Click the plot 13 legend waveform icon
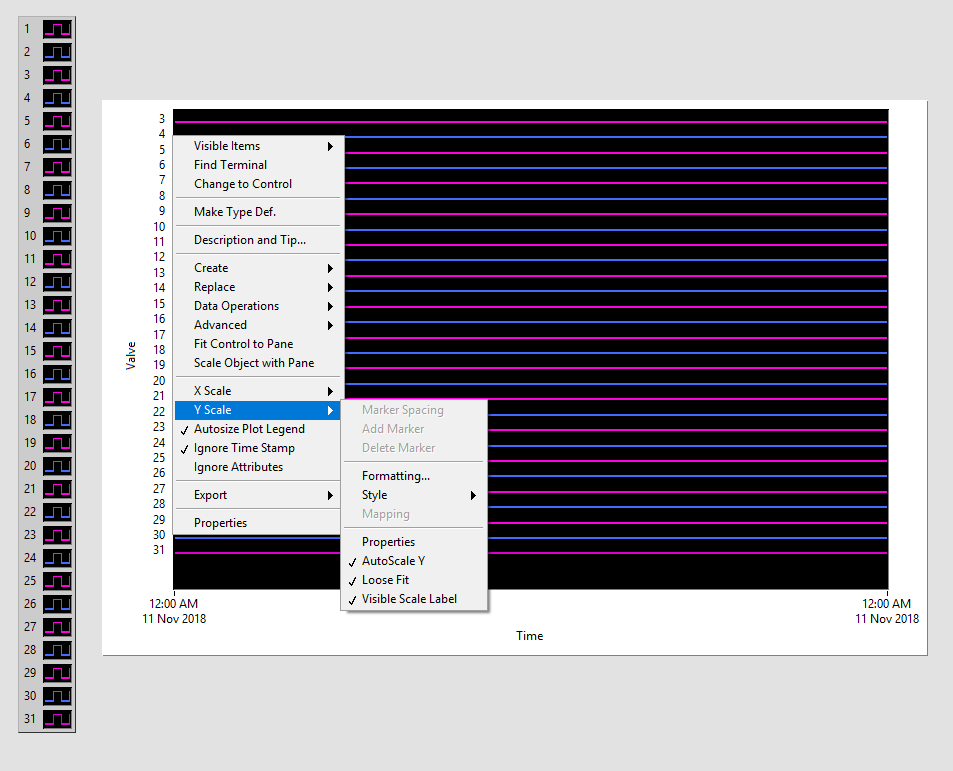Image resolution: width=953 pixels, height=771 pixels. (x=57, y=306)
